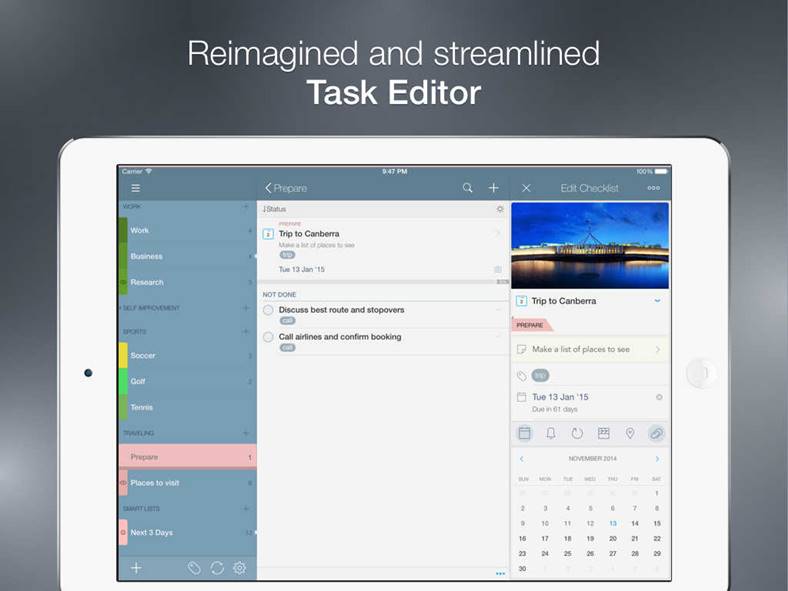This screenshot has width=788, height=591.
Task: Expand the Trip to Canberra title chevron
Action: tap(657, 301)
